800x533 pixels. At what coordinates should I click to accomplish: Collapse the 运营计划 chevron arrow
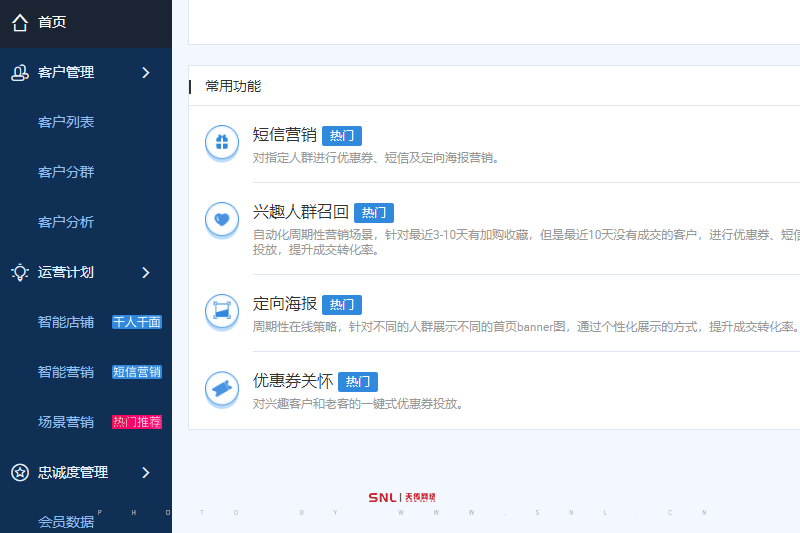click(x=146, y=272)
